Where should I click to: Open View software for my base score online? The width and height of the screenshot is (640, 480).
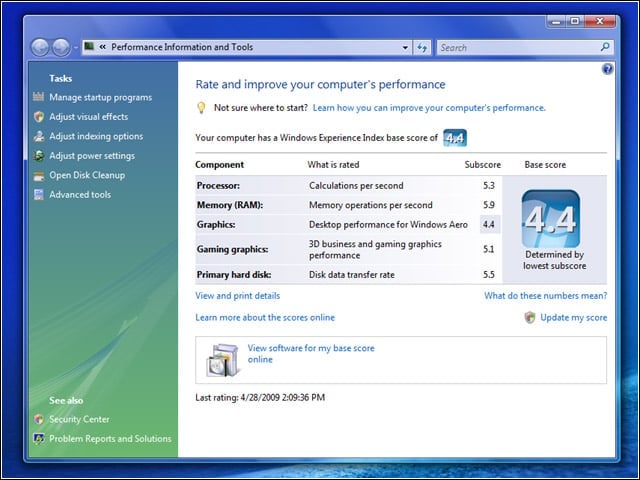[x=311, y=353]
